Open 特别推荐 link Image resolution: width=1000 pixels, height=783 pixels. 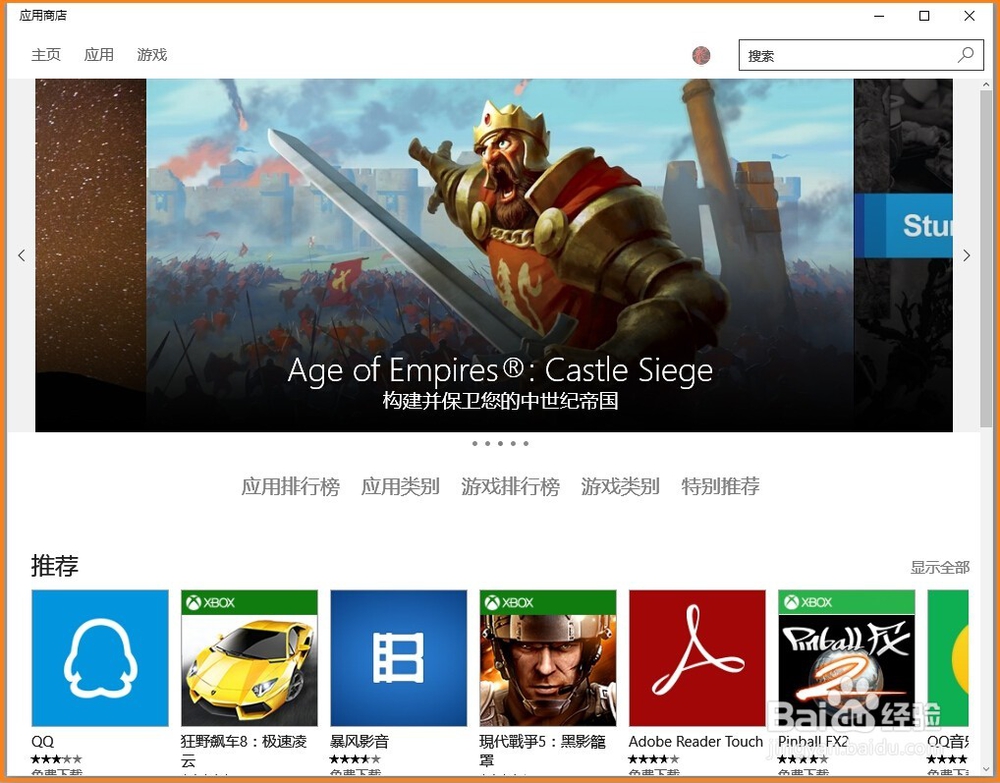pos(720,487)
